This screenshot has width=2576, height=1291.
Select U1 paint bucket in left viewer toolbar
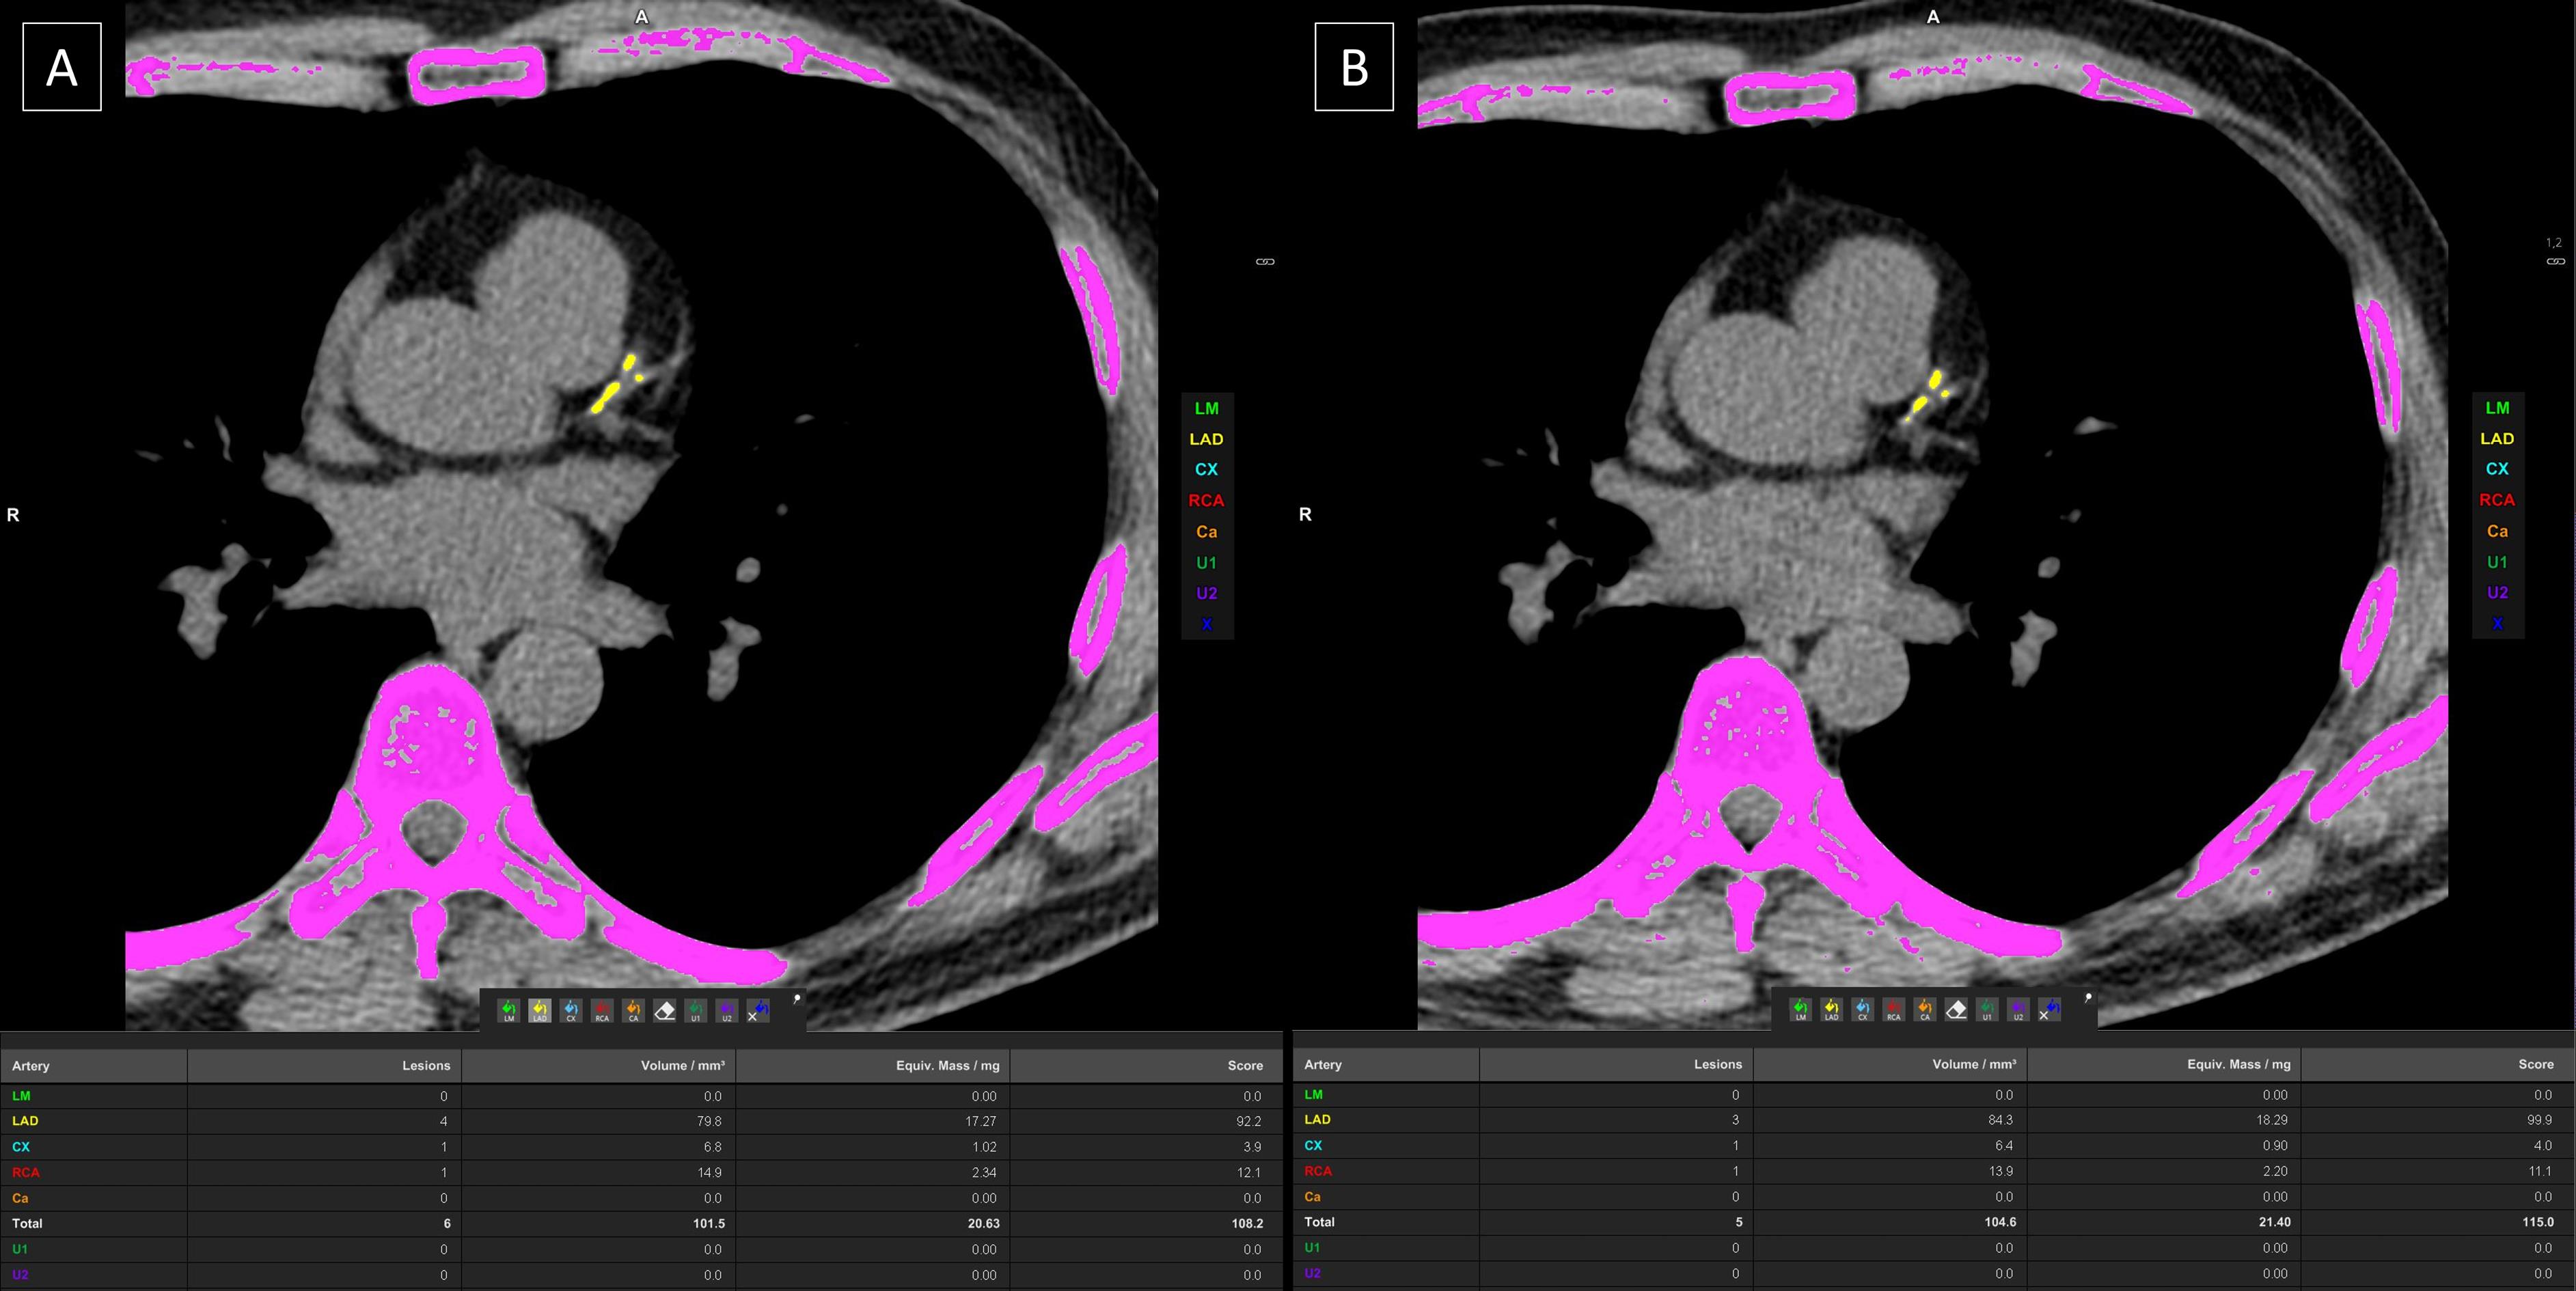(x=696, y=1011)
